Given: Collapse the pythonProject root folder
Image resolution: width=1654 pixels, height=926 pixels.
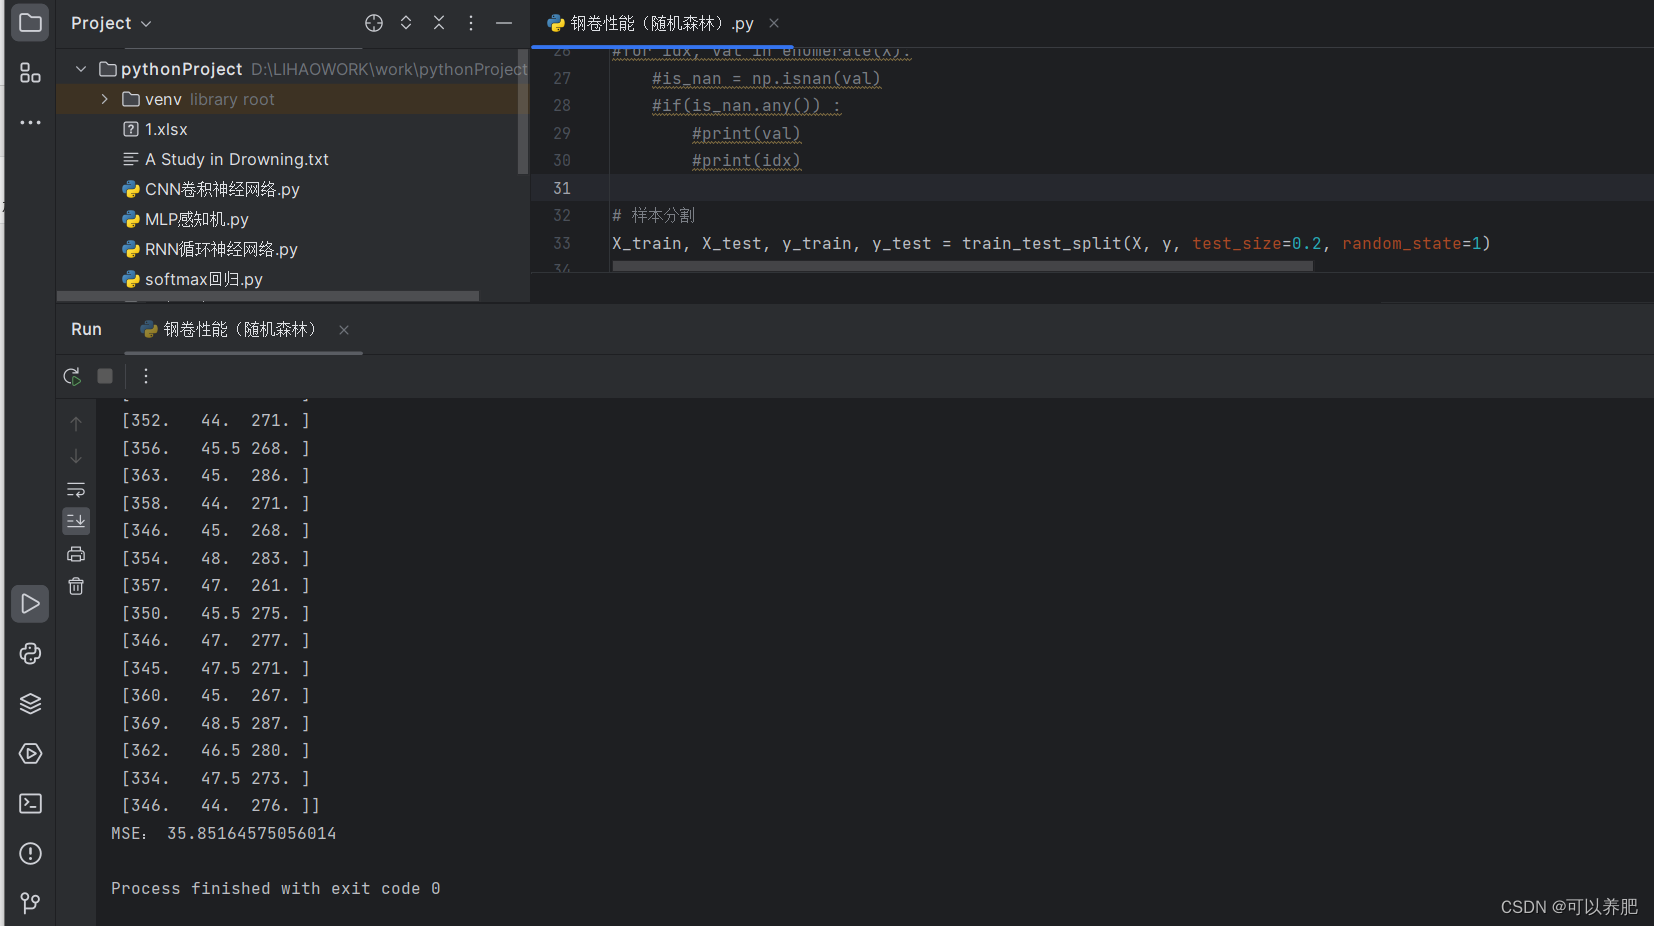Looking at the screenshot, I should [x=81, y=69].
